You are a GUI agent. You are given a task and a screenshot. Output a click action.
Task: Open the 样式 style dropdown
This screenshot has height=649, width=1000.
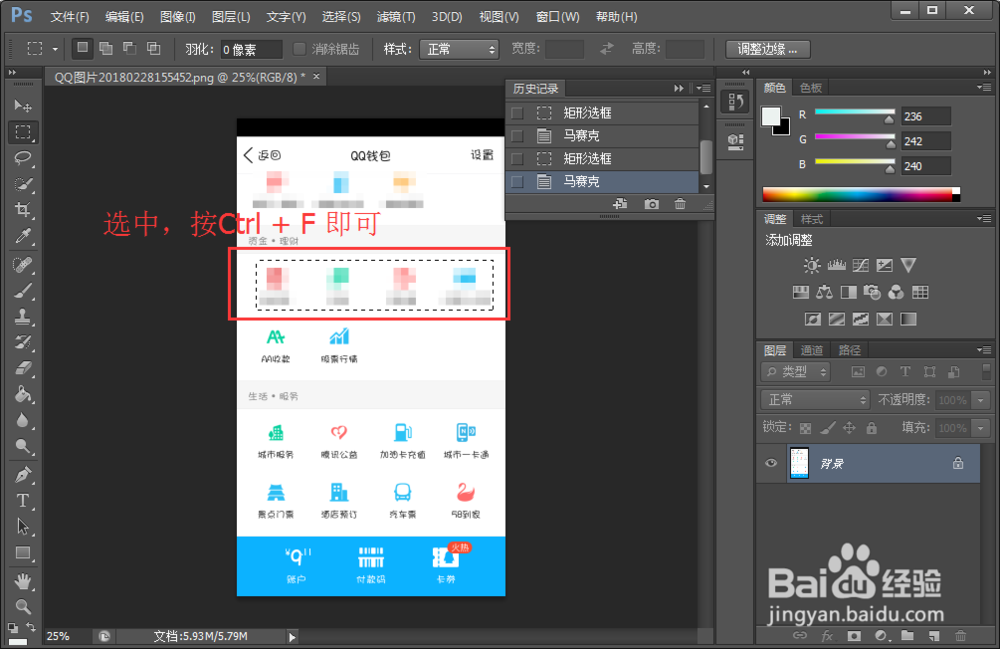(459, 49)
